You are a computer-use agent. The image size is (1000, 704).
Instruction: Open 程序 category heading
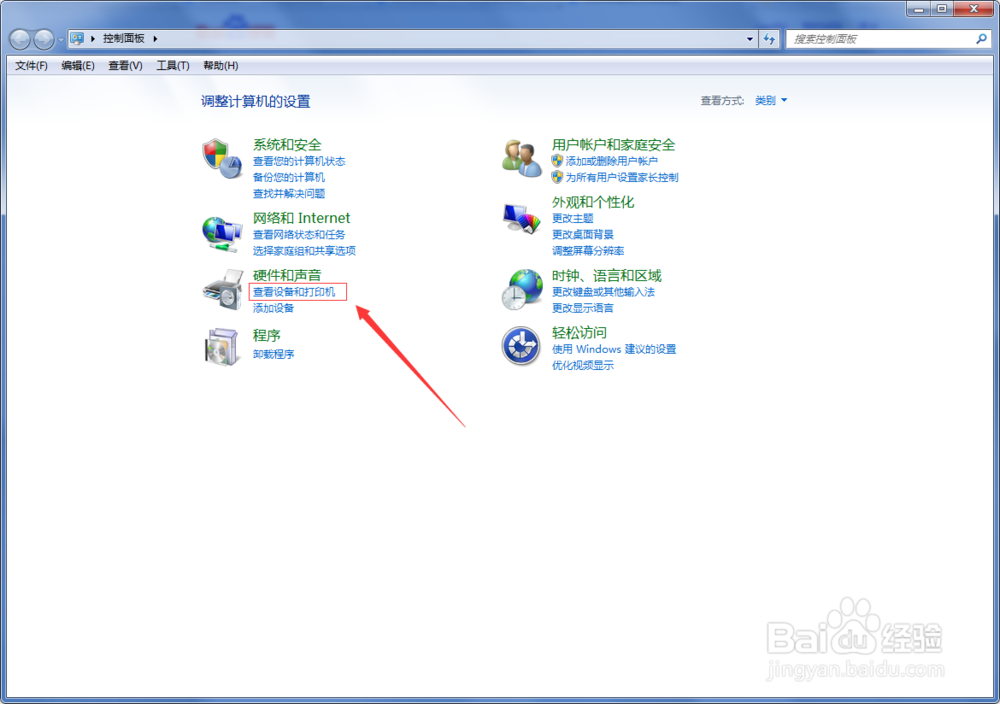point(267,335)
